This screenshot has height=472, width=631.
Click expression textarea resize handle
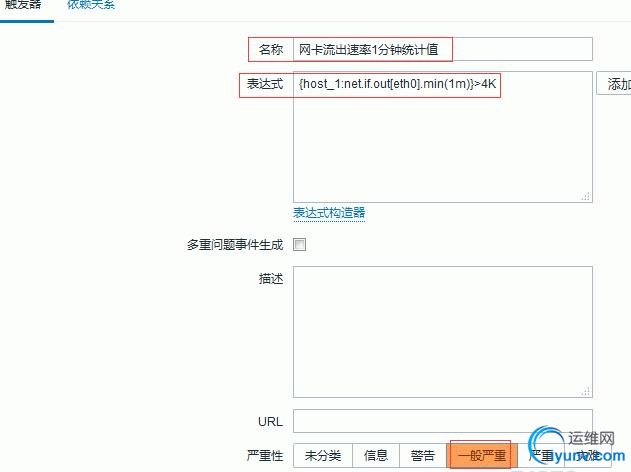586,196
